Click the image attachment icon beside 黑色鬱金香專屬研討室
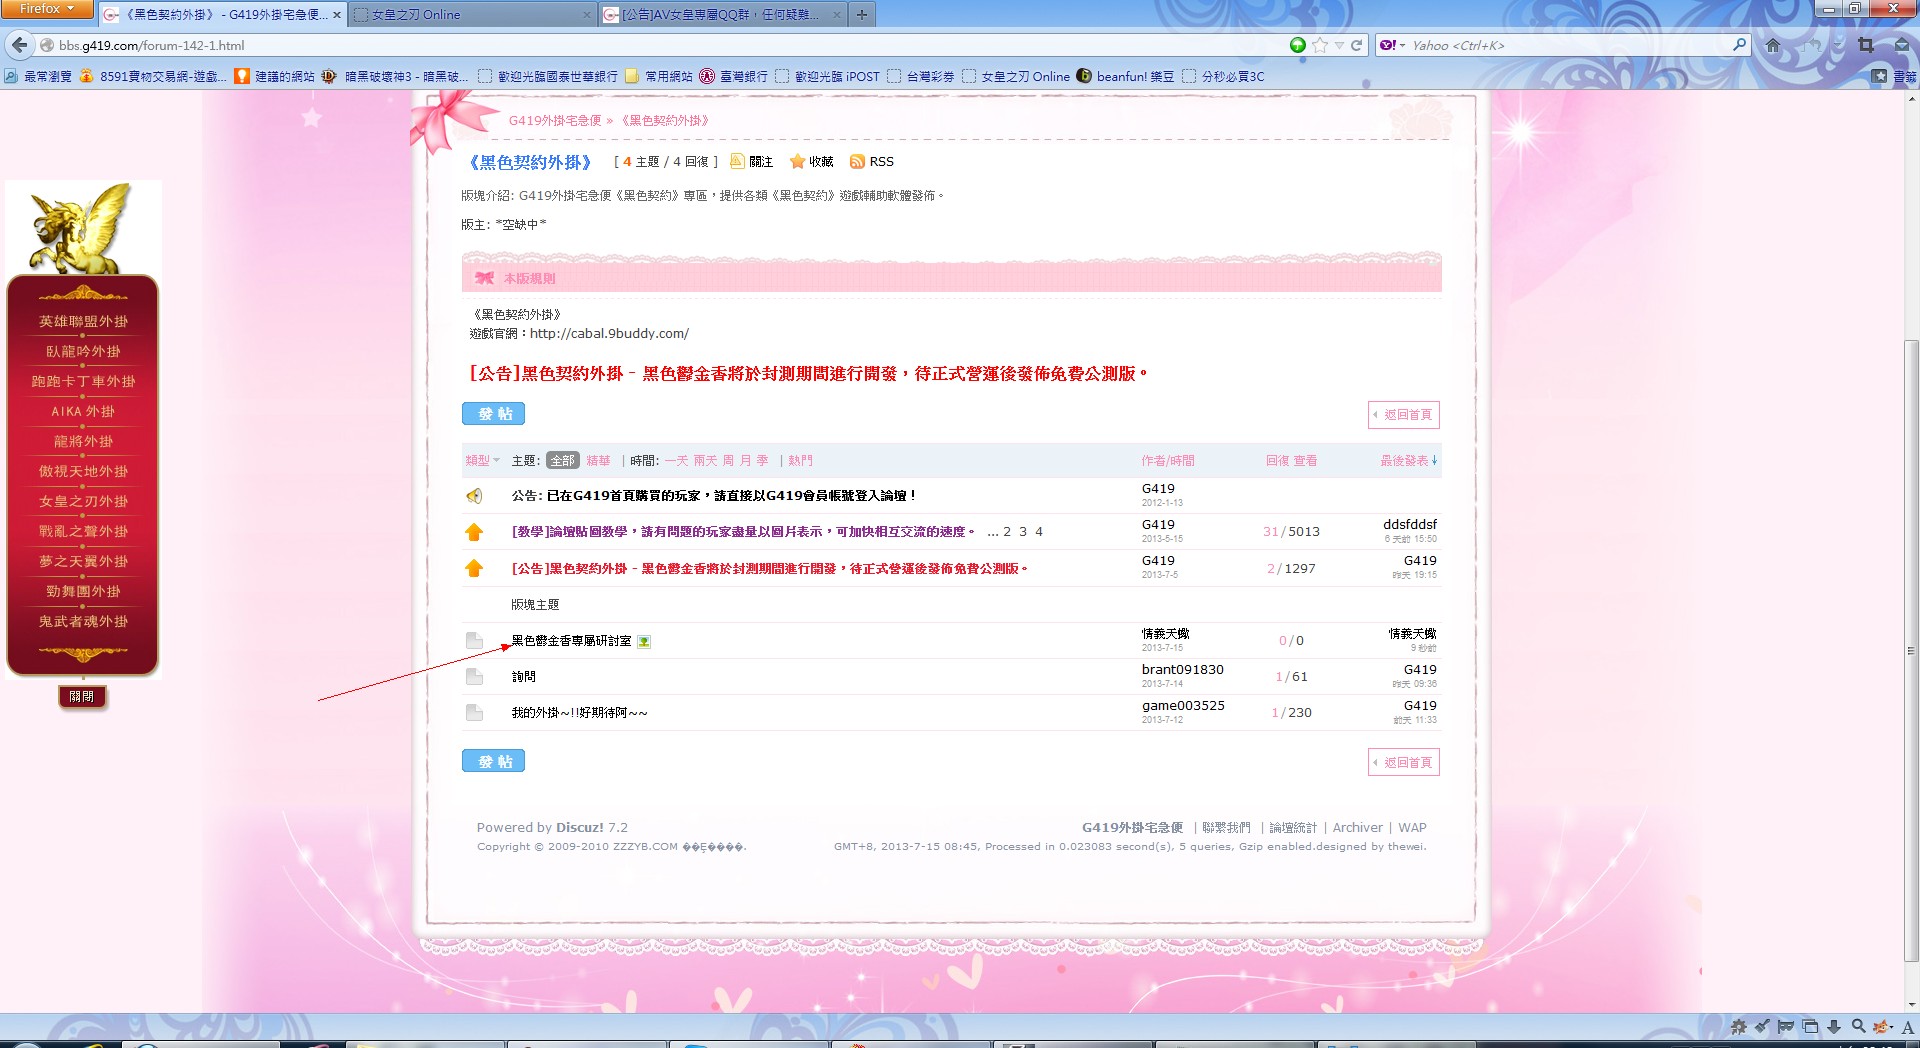The image size is (1920, 1048). point(644,642)
